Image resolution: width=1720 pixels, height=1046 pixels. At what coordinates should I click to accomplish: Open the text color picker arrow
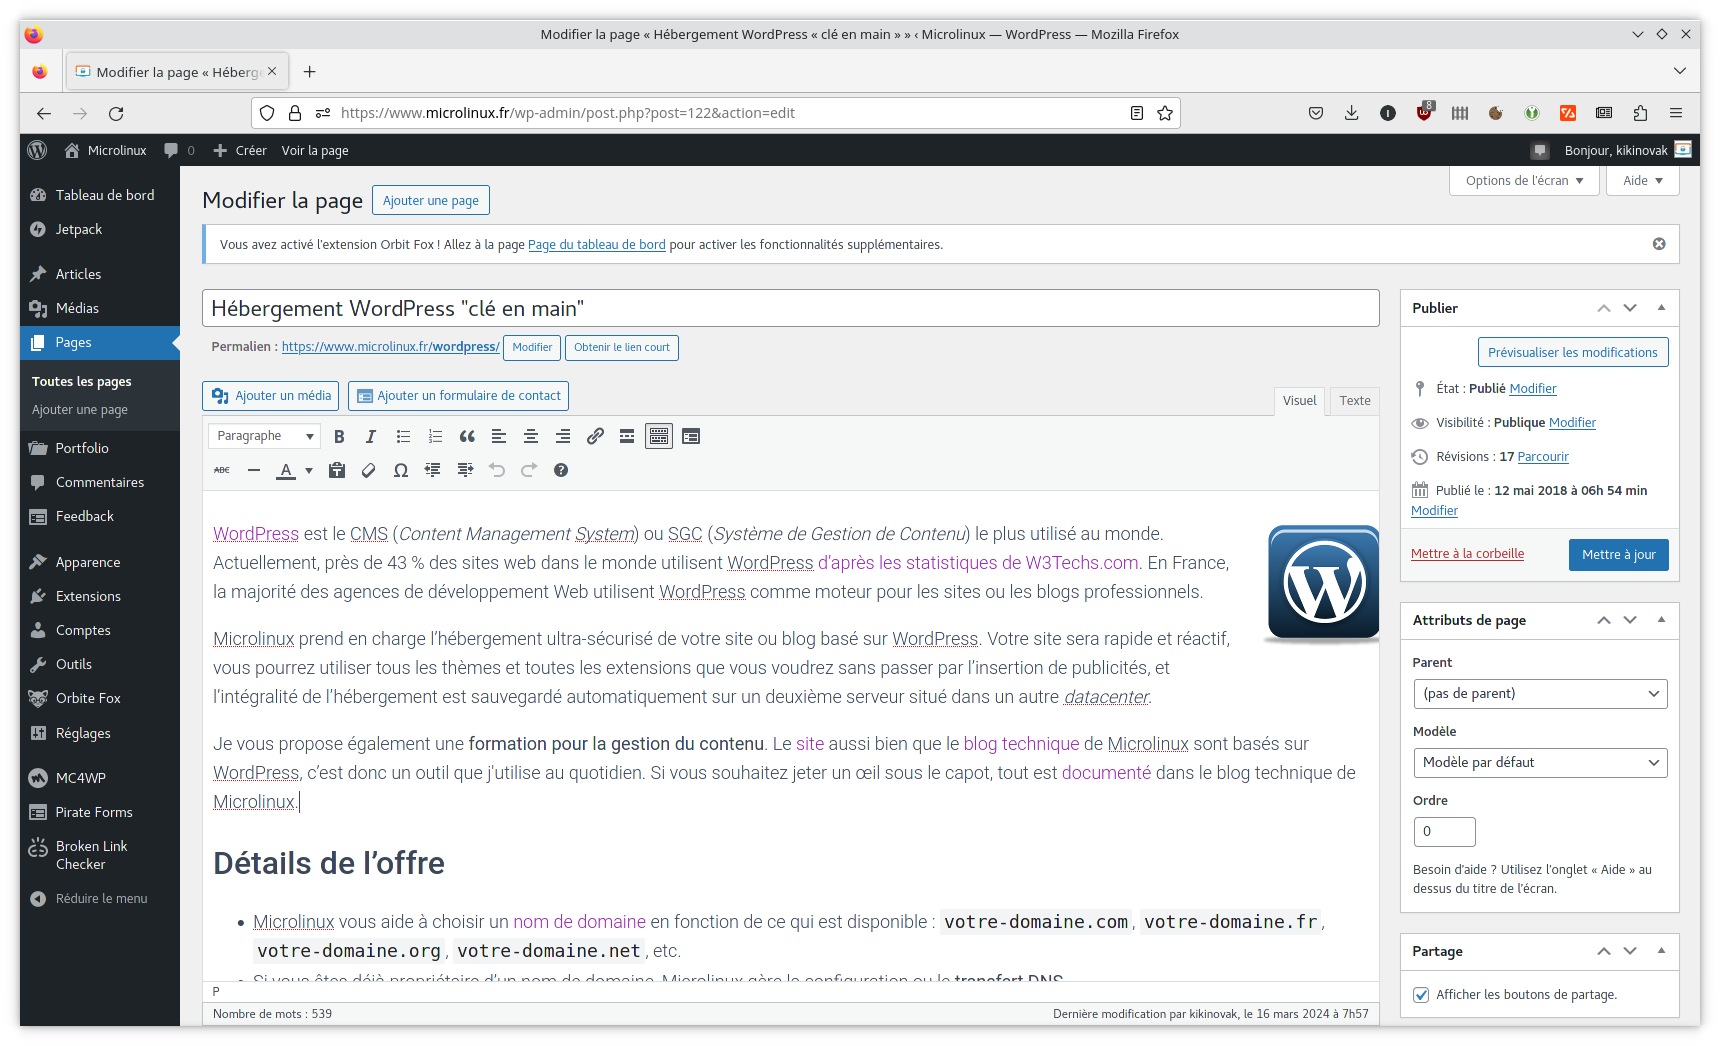tap(309, 470)
